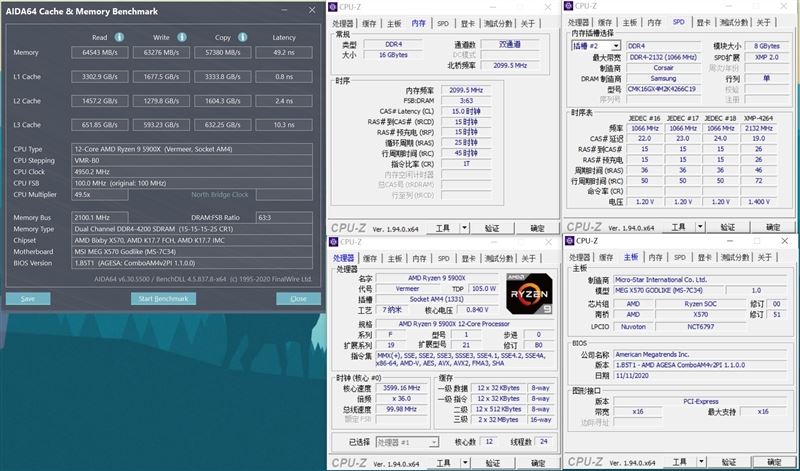Click the info icon next to Write

182,37
